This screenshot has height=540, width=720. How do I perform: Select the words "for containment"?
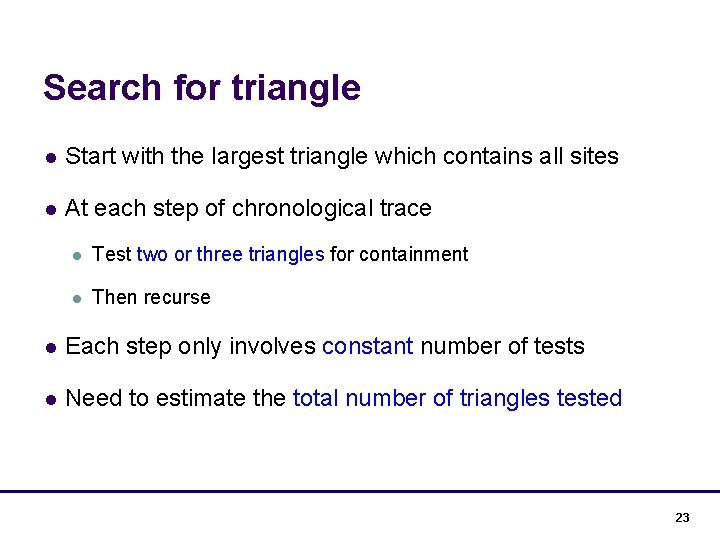tap(399, 254)
